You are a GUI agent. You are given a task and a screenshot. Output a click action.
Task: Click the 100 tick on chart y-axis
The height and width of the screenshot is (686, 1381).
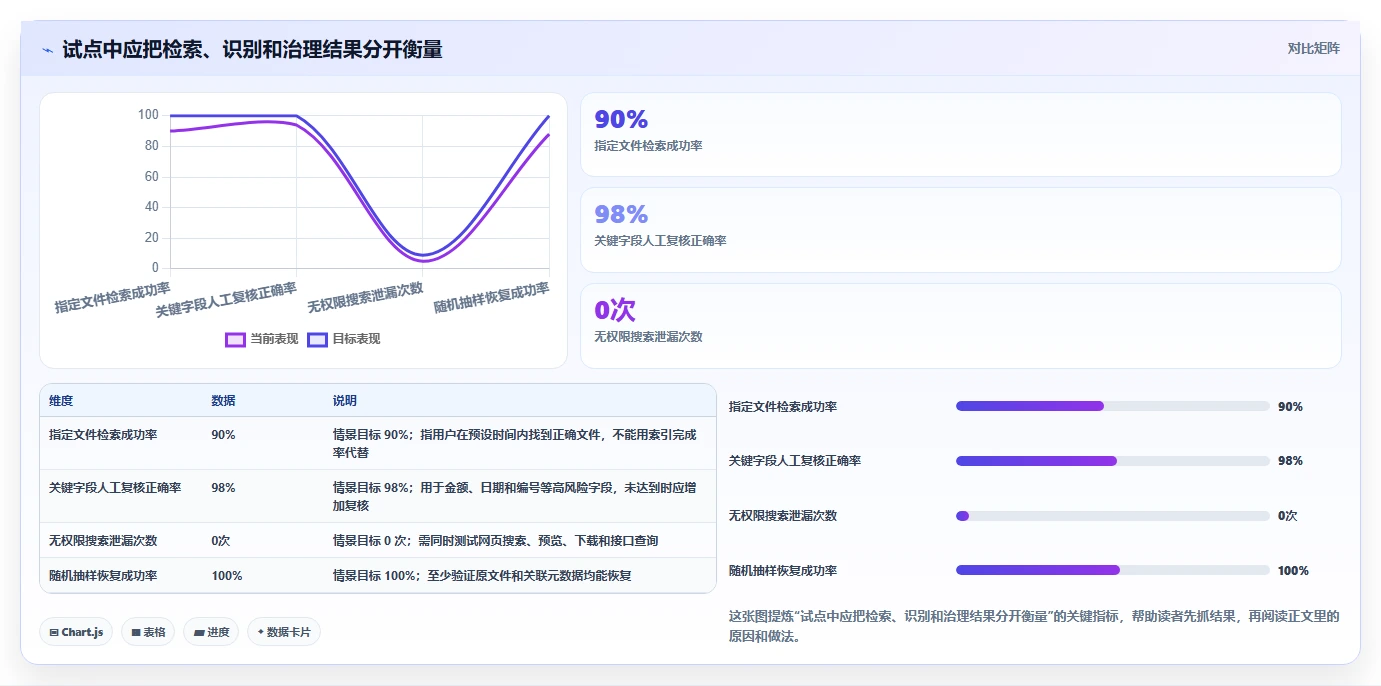(x=148, y=115)
